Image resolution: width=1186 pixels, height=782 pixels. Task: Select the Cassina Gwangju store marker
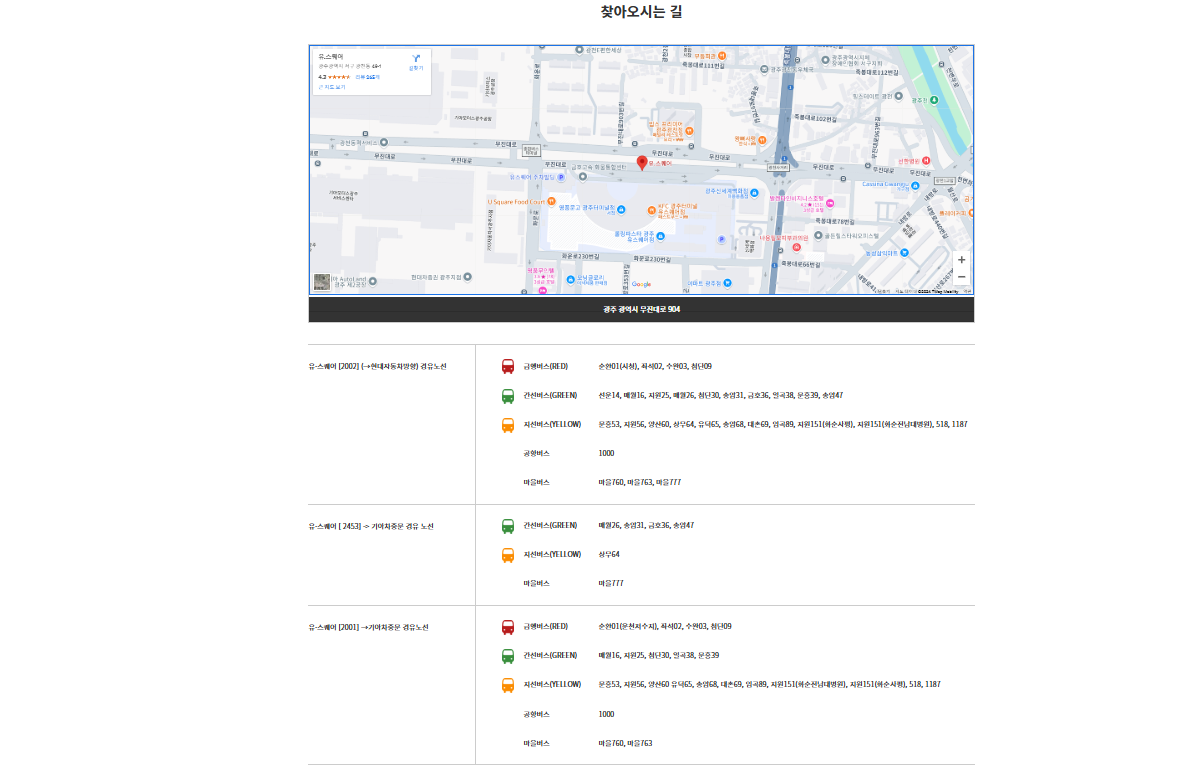915,185
